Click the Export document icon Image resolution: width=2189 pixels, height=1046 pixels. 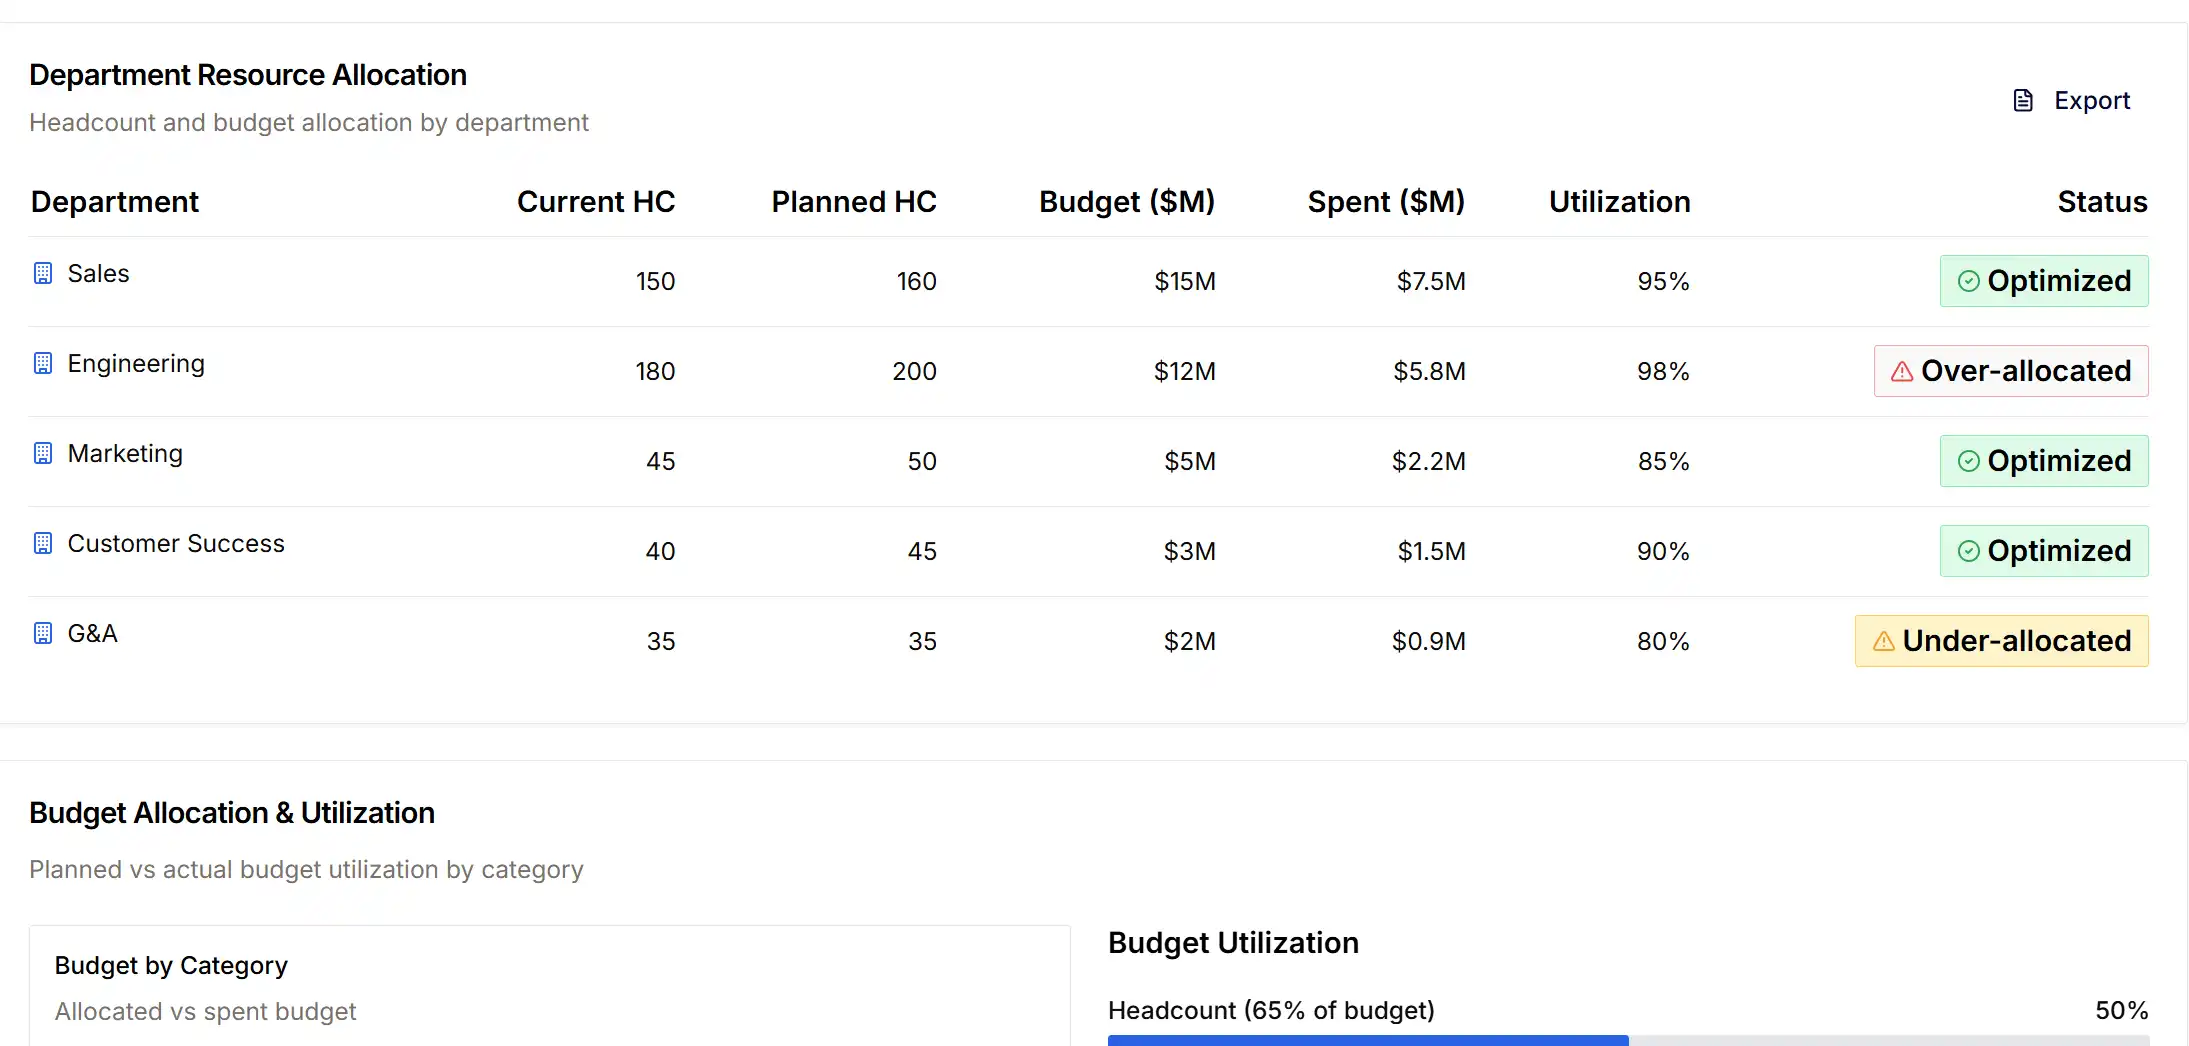pos(2022,101)
